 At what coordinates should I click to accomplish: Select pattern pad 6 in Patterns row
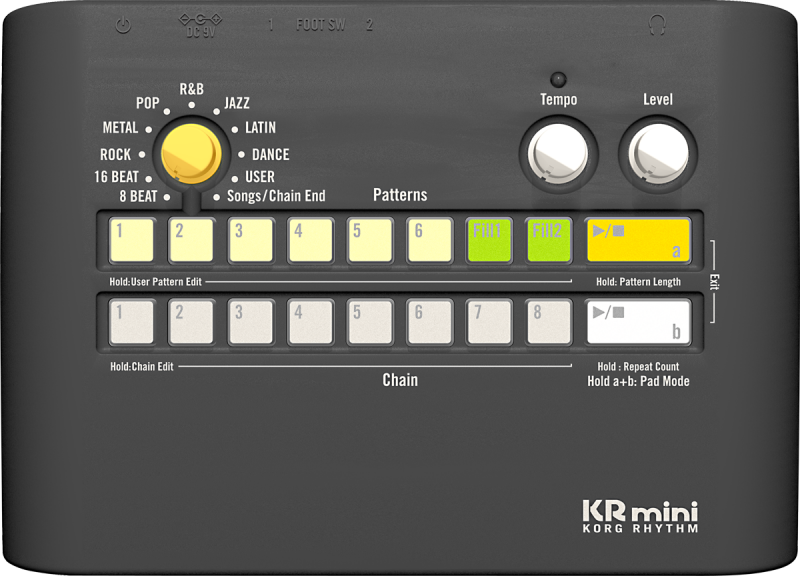tap(430, 240)
